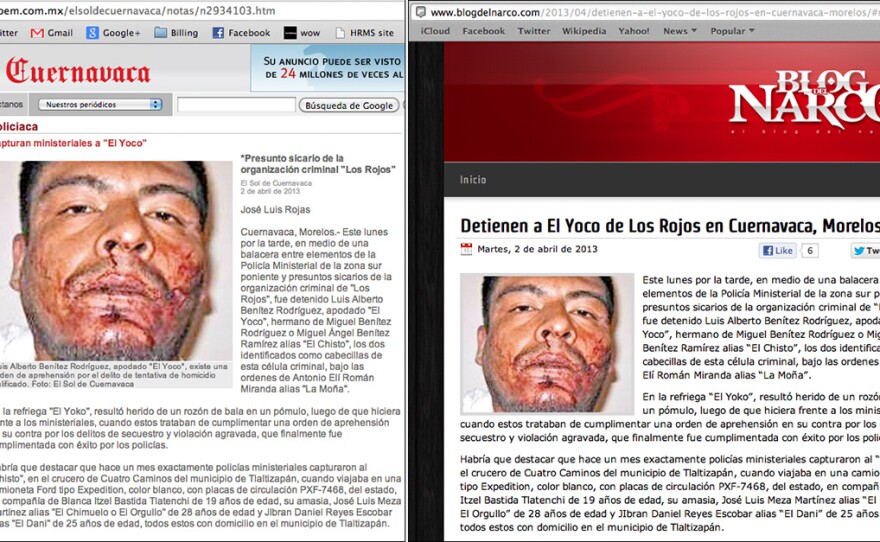
Task: Click the Facebook bookmark in left browser
Action: pos(241,33)
